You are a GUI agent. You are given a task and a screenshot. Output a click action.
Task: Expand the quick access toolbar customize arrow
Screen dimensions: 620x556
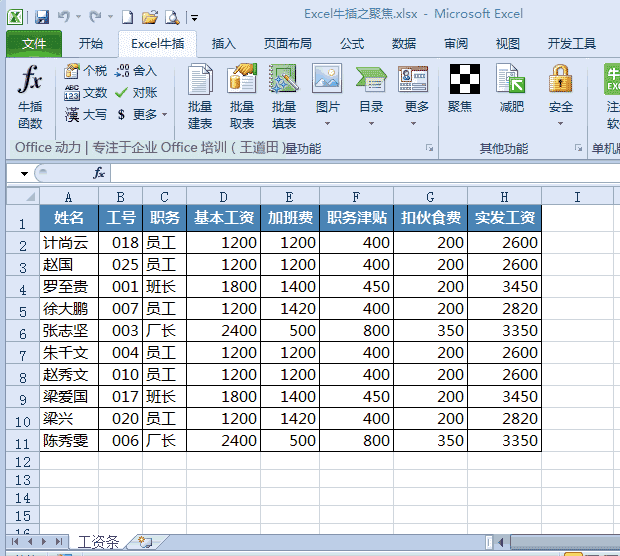click(194, 18)
